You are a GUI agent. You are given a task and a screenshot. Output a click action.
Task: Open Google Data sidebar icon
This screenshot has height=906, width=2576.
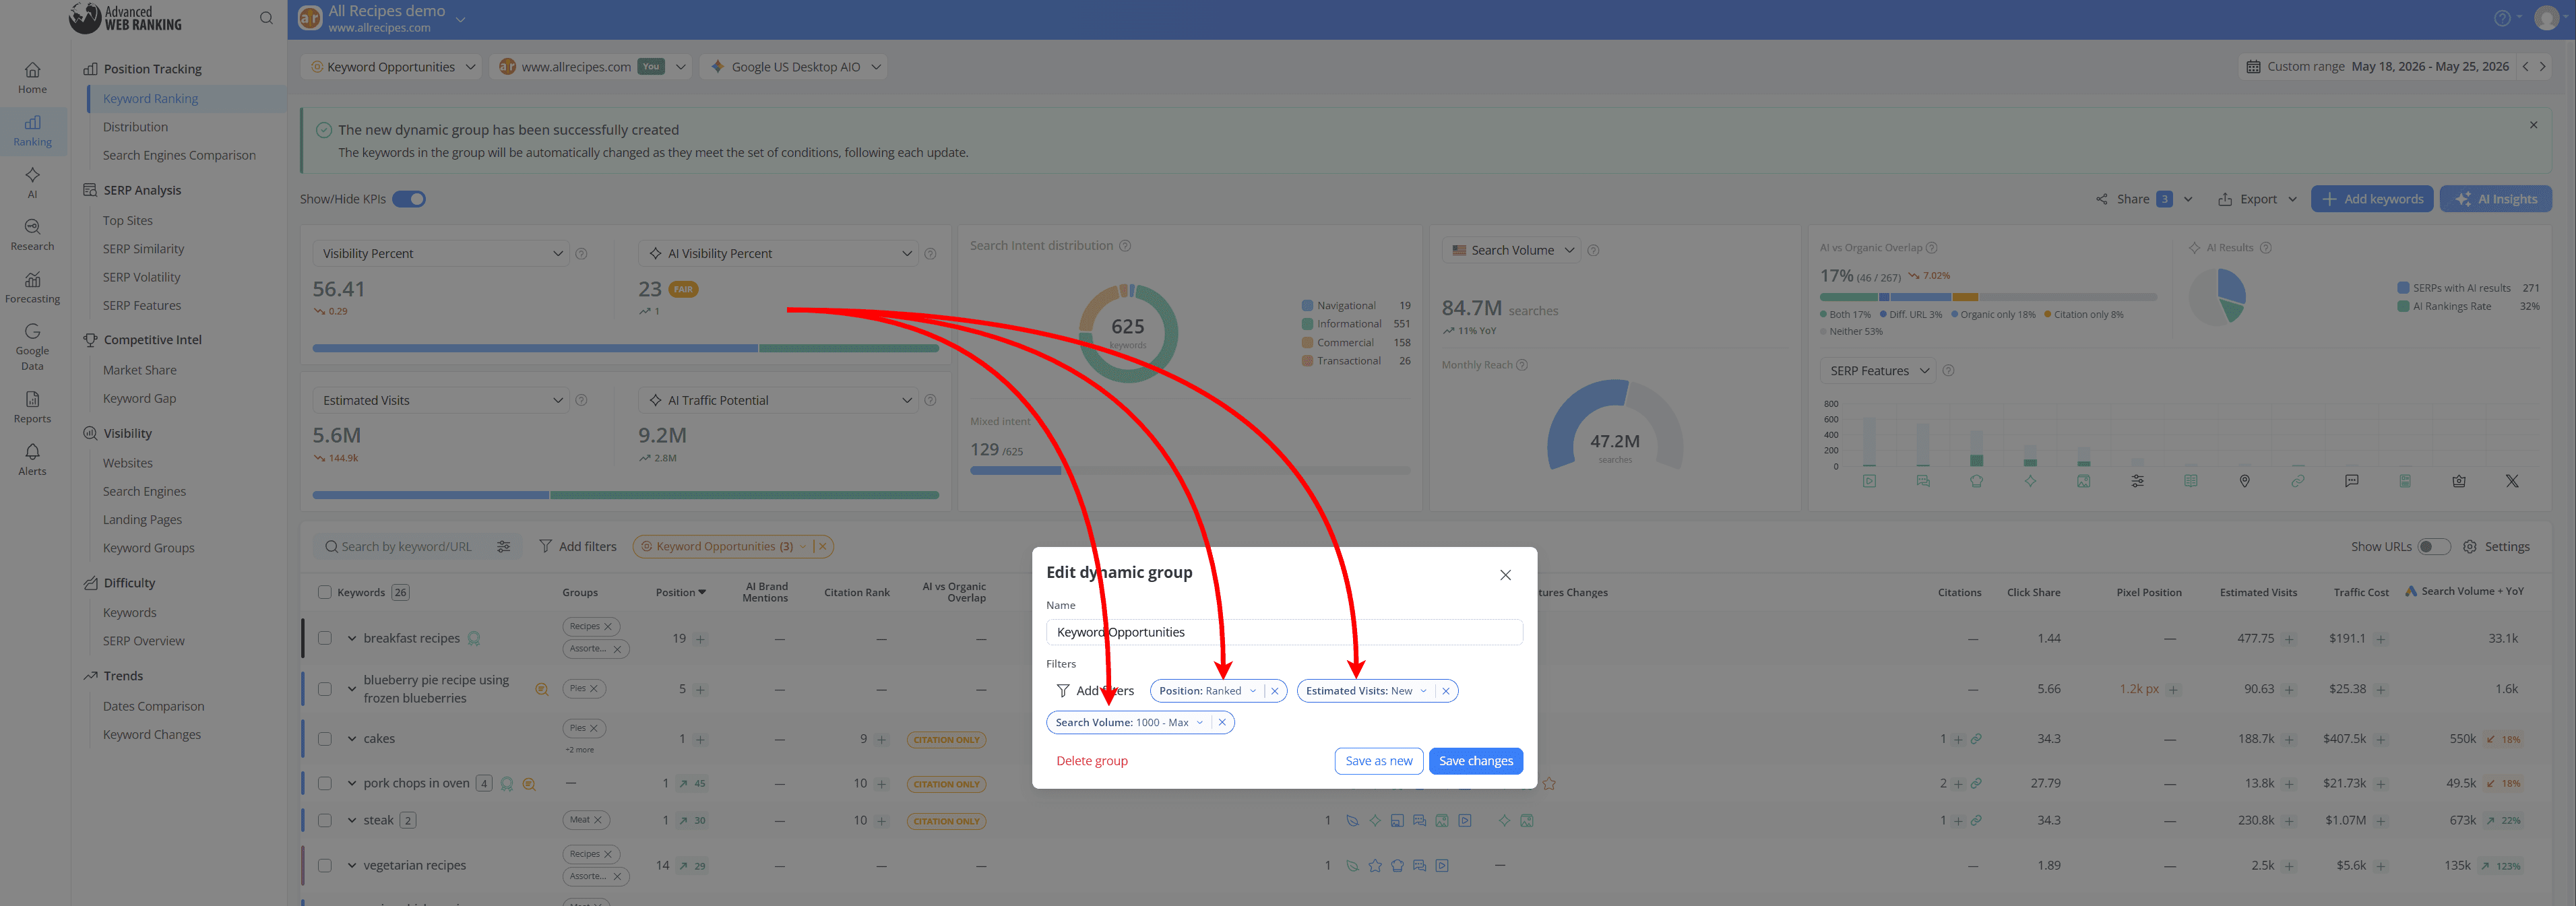[x=32, y=347]
